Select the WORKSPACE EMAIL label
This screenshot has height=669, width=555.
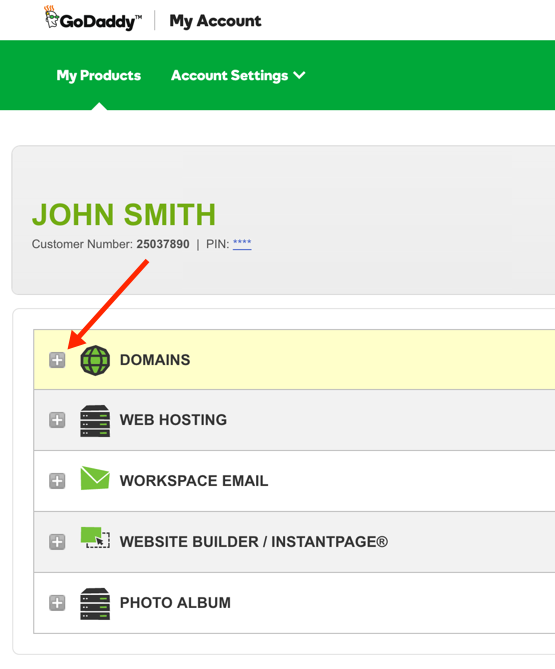coord(194,481)
